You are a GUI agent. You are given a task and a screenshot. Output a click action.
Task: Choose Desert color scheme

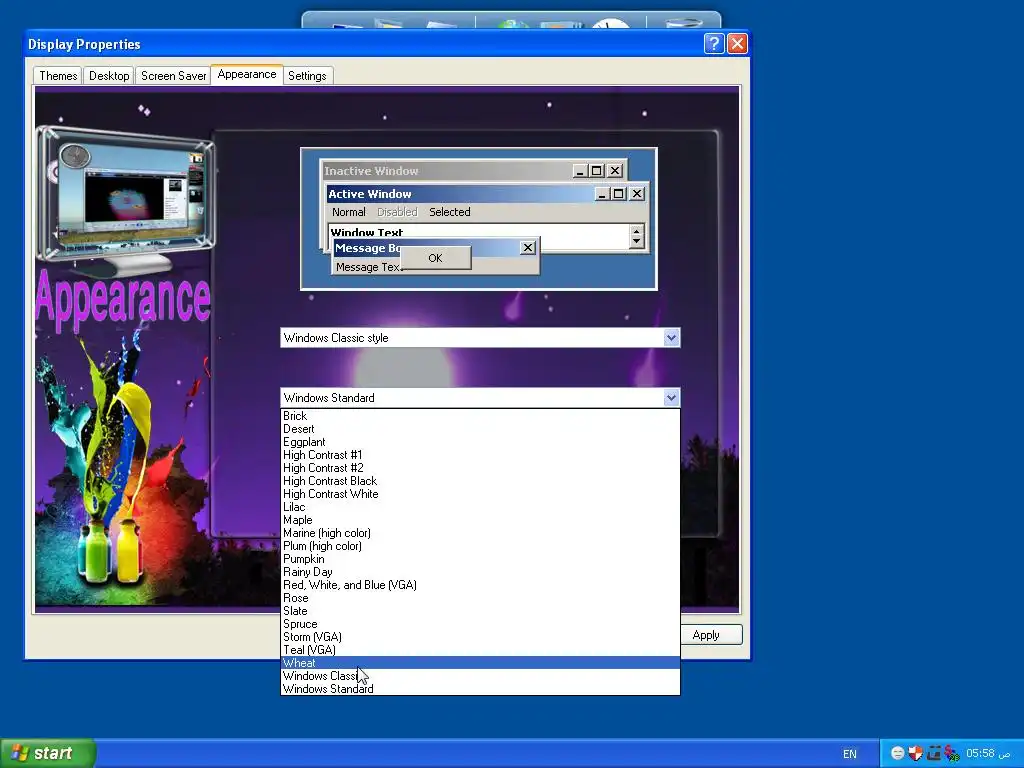click(x=480, y=429)
